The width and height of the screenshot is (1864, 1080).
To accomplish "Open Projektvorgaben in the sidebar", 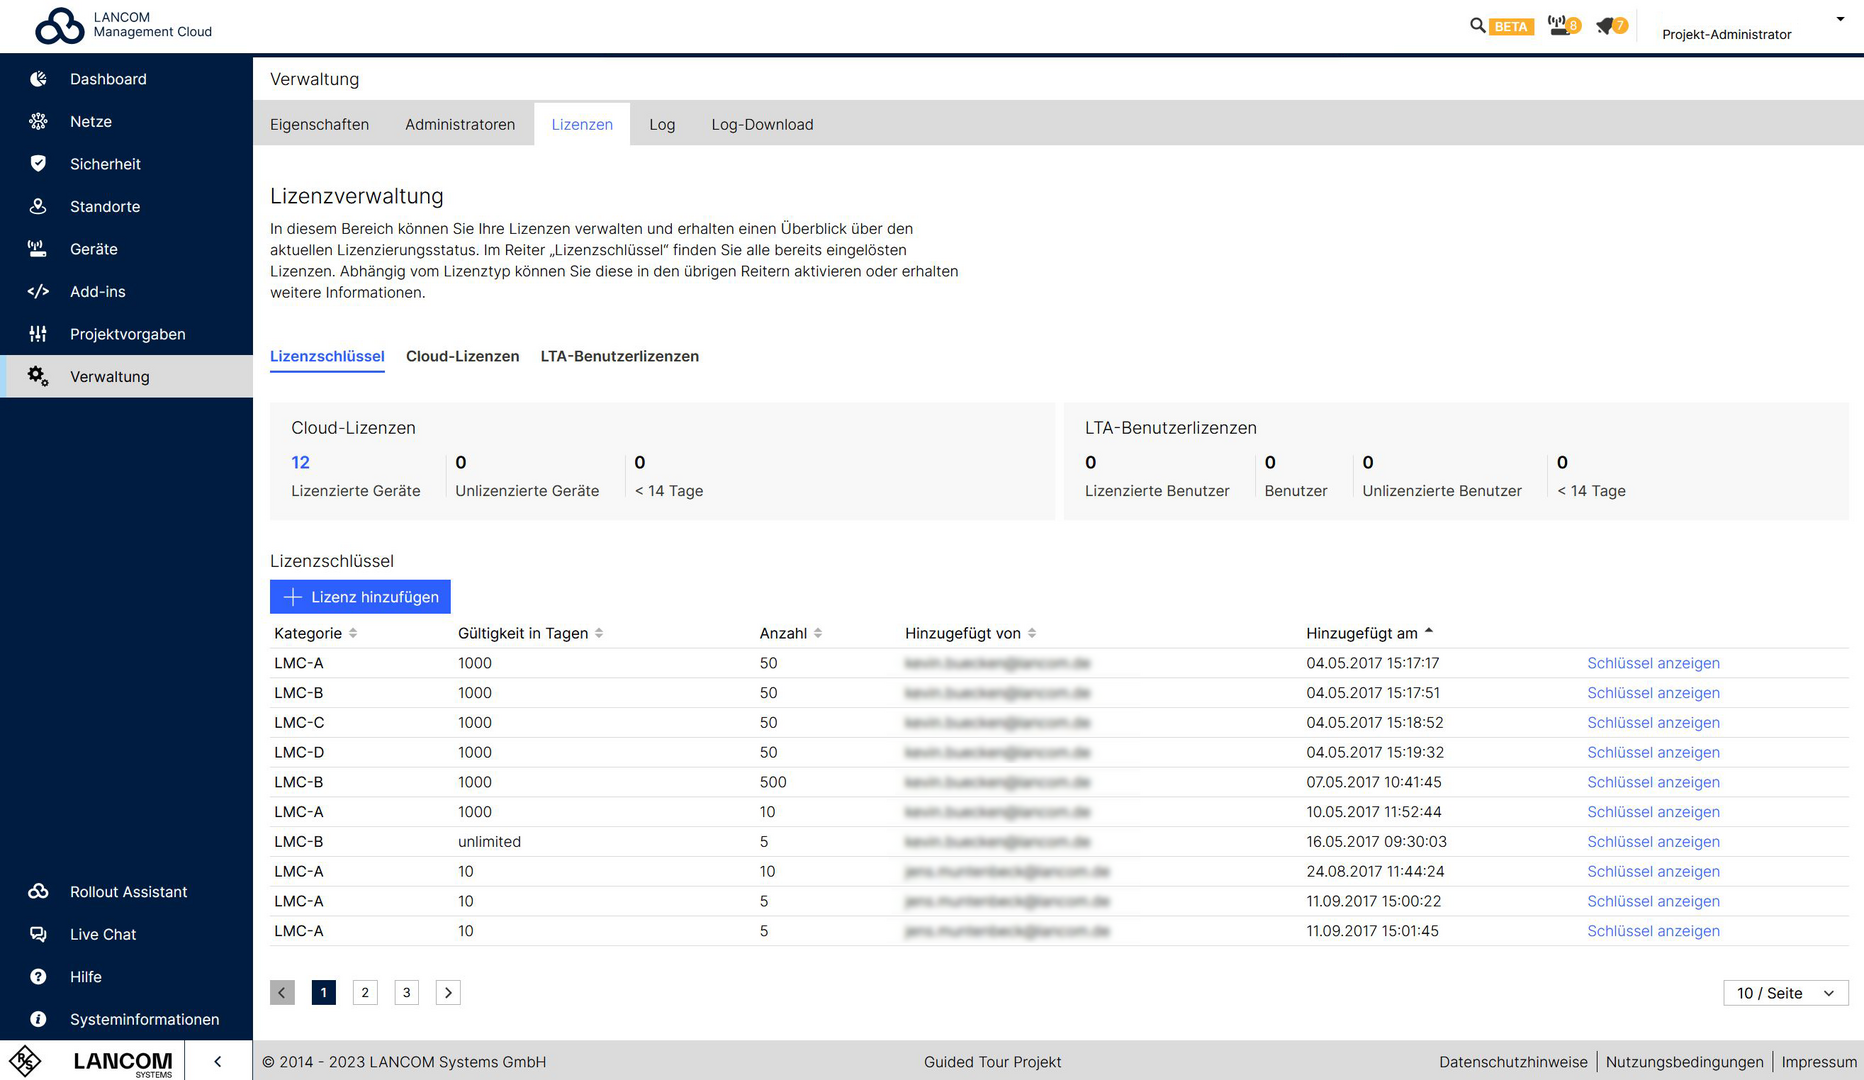I will click(127, 334).
